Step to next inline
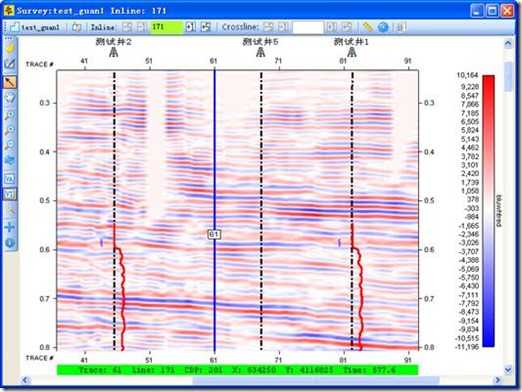The width and height of the screenshot is (522, 392). (190, 27)
